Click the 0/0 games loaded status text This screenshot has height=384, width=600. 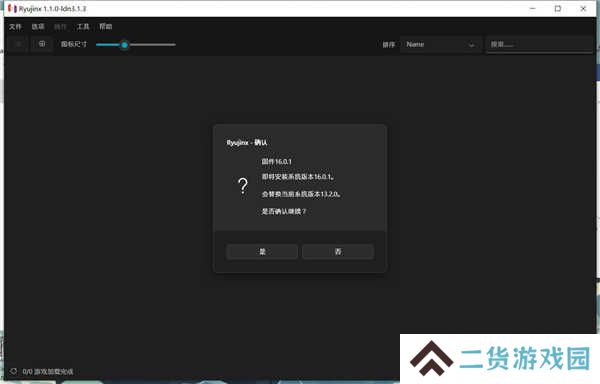[48, 371]
